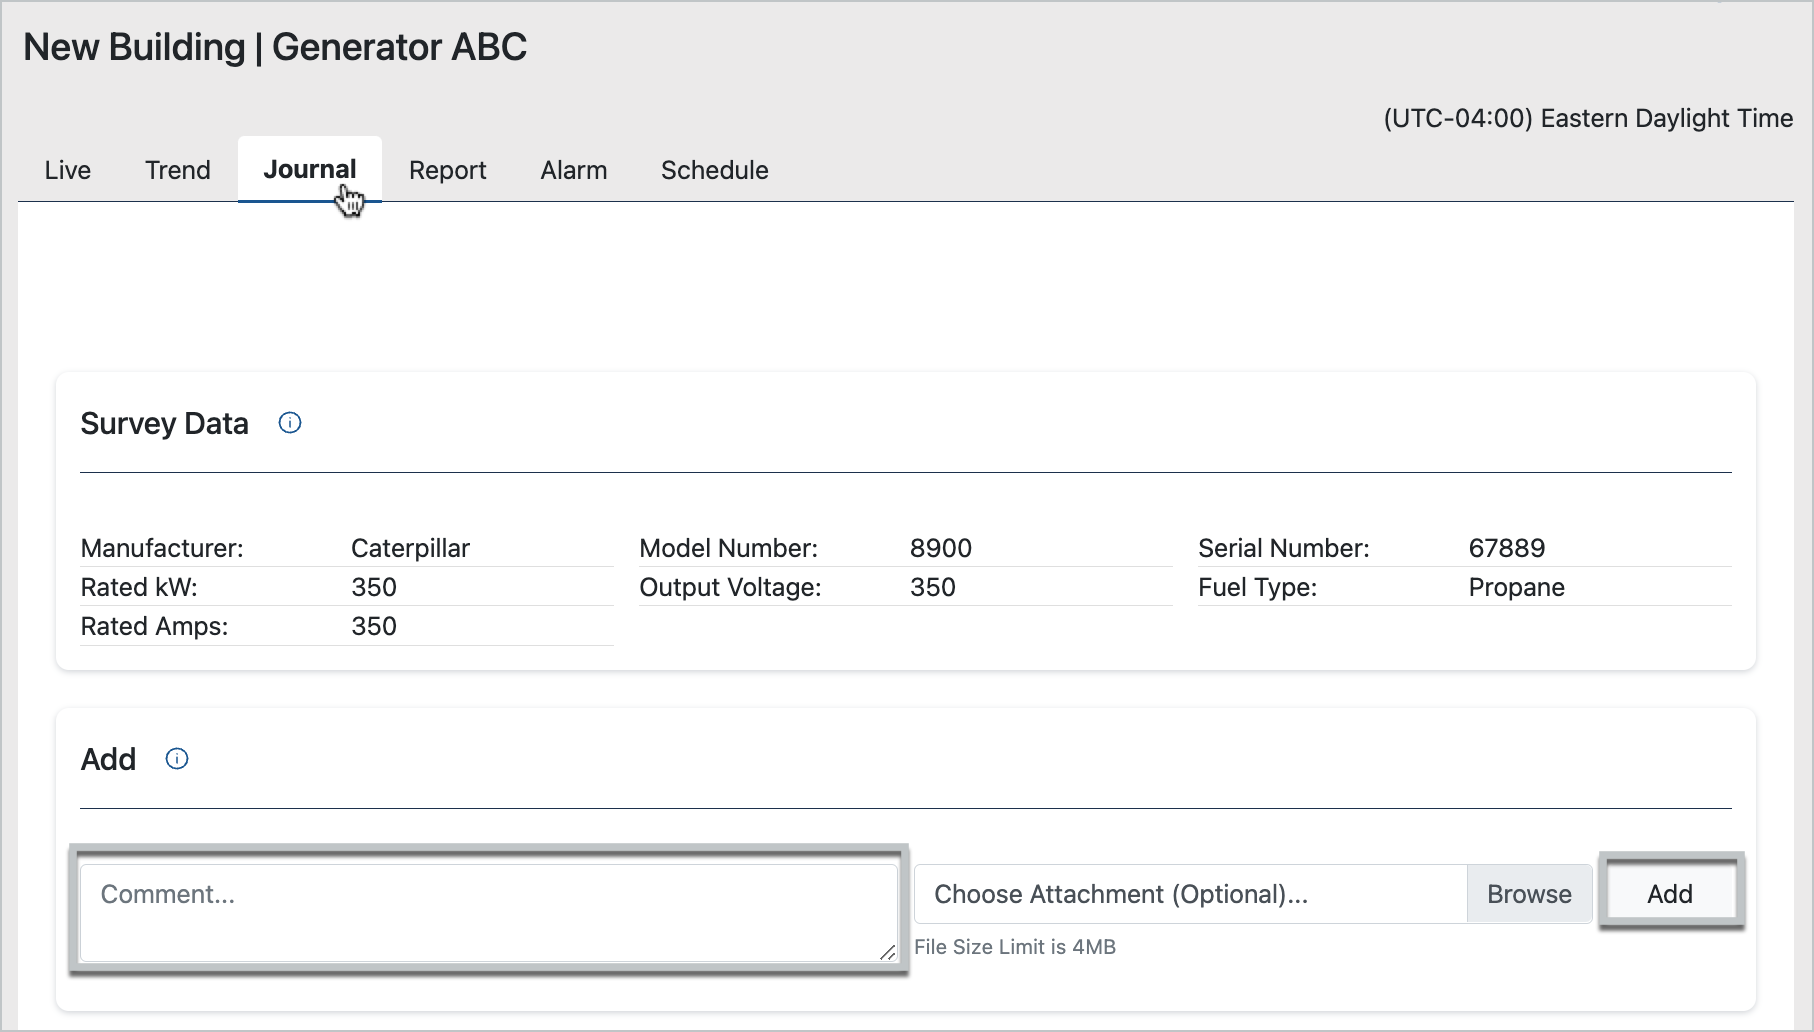Open the Trend tab

pyautogui.click(x=178, y=170)
